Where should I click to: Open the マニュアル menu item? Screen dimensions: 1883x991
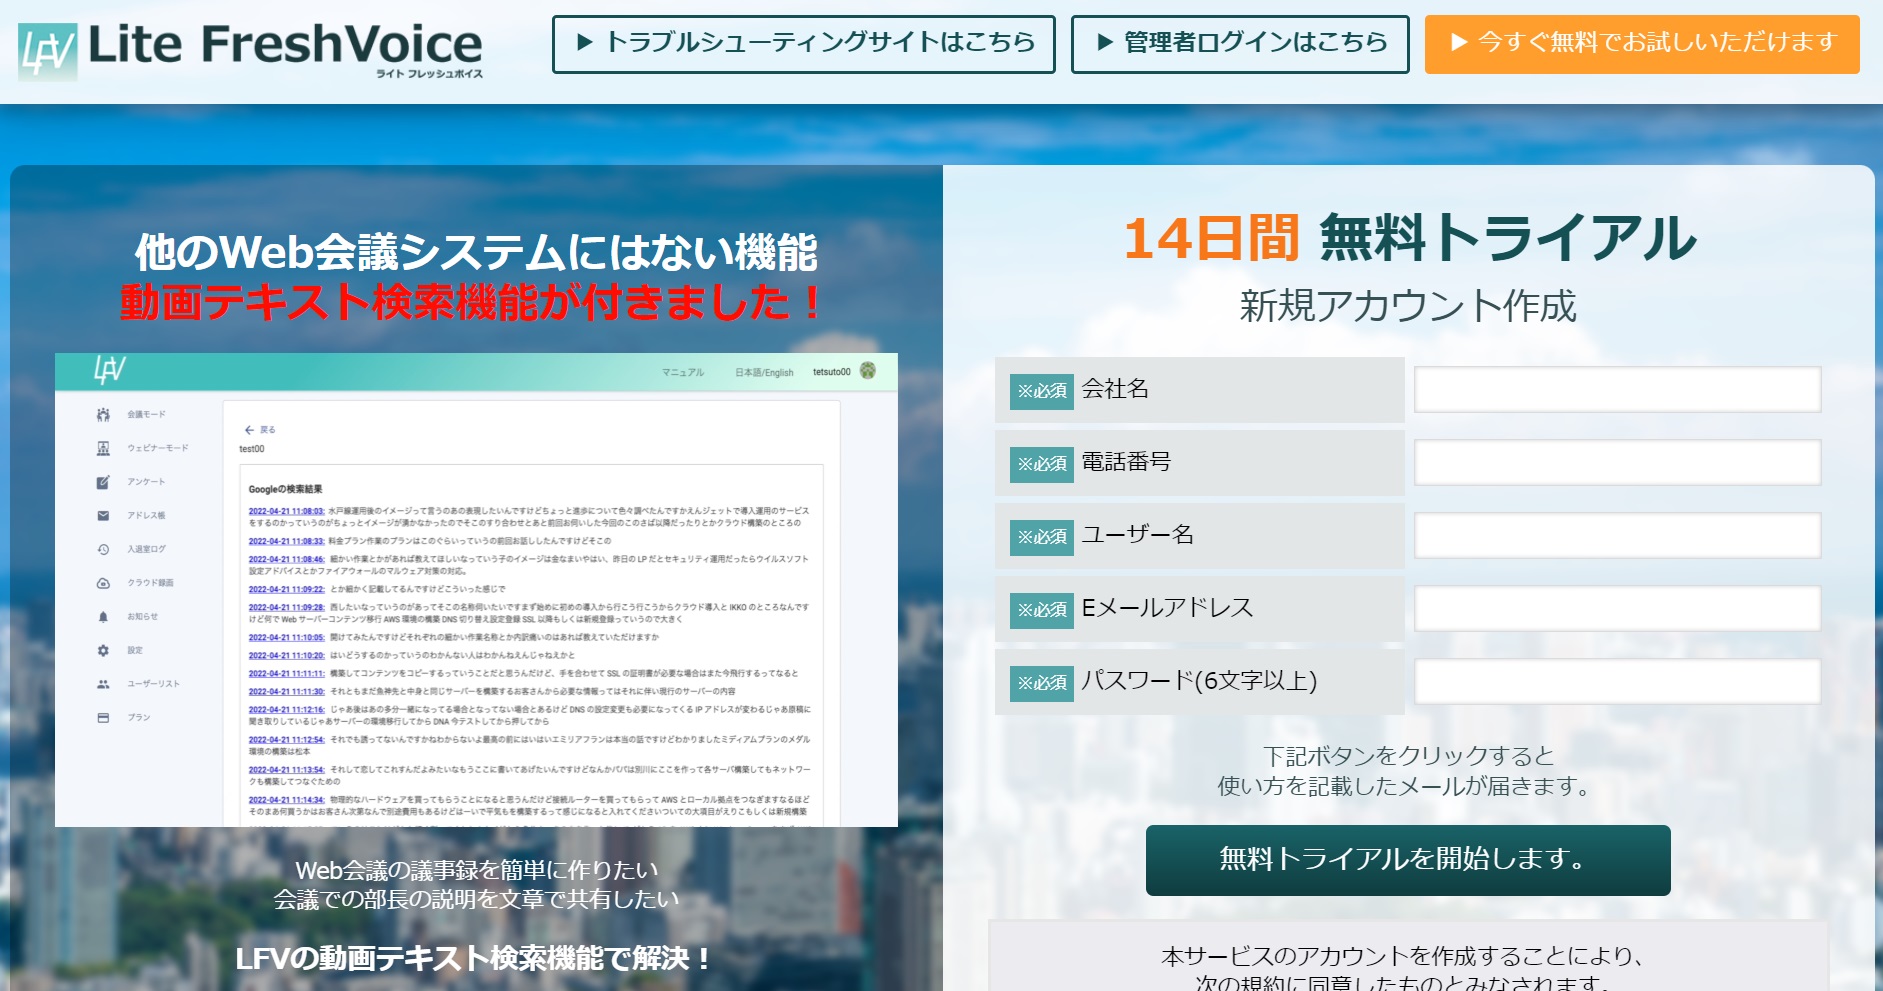[x=684, y=371]
